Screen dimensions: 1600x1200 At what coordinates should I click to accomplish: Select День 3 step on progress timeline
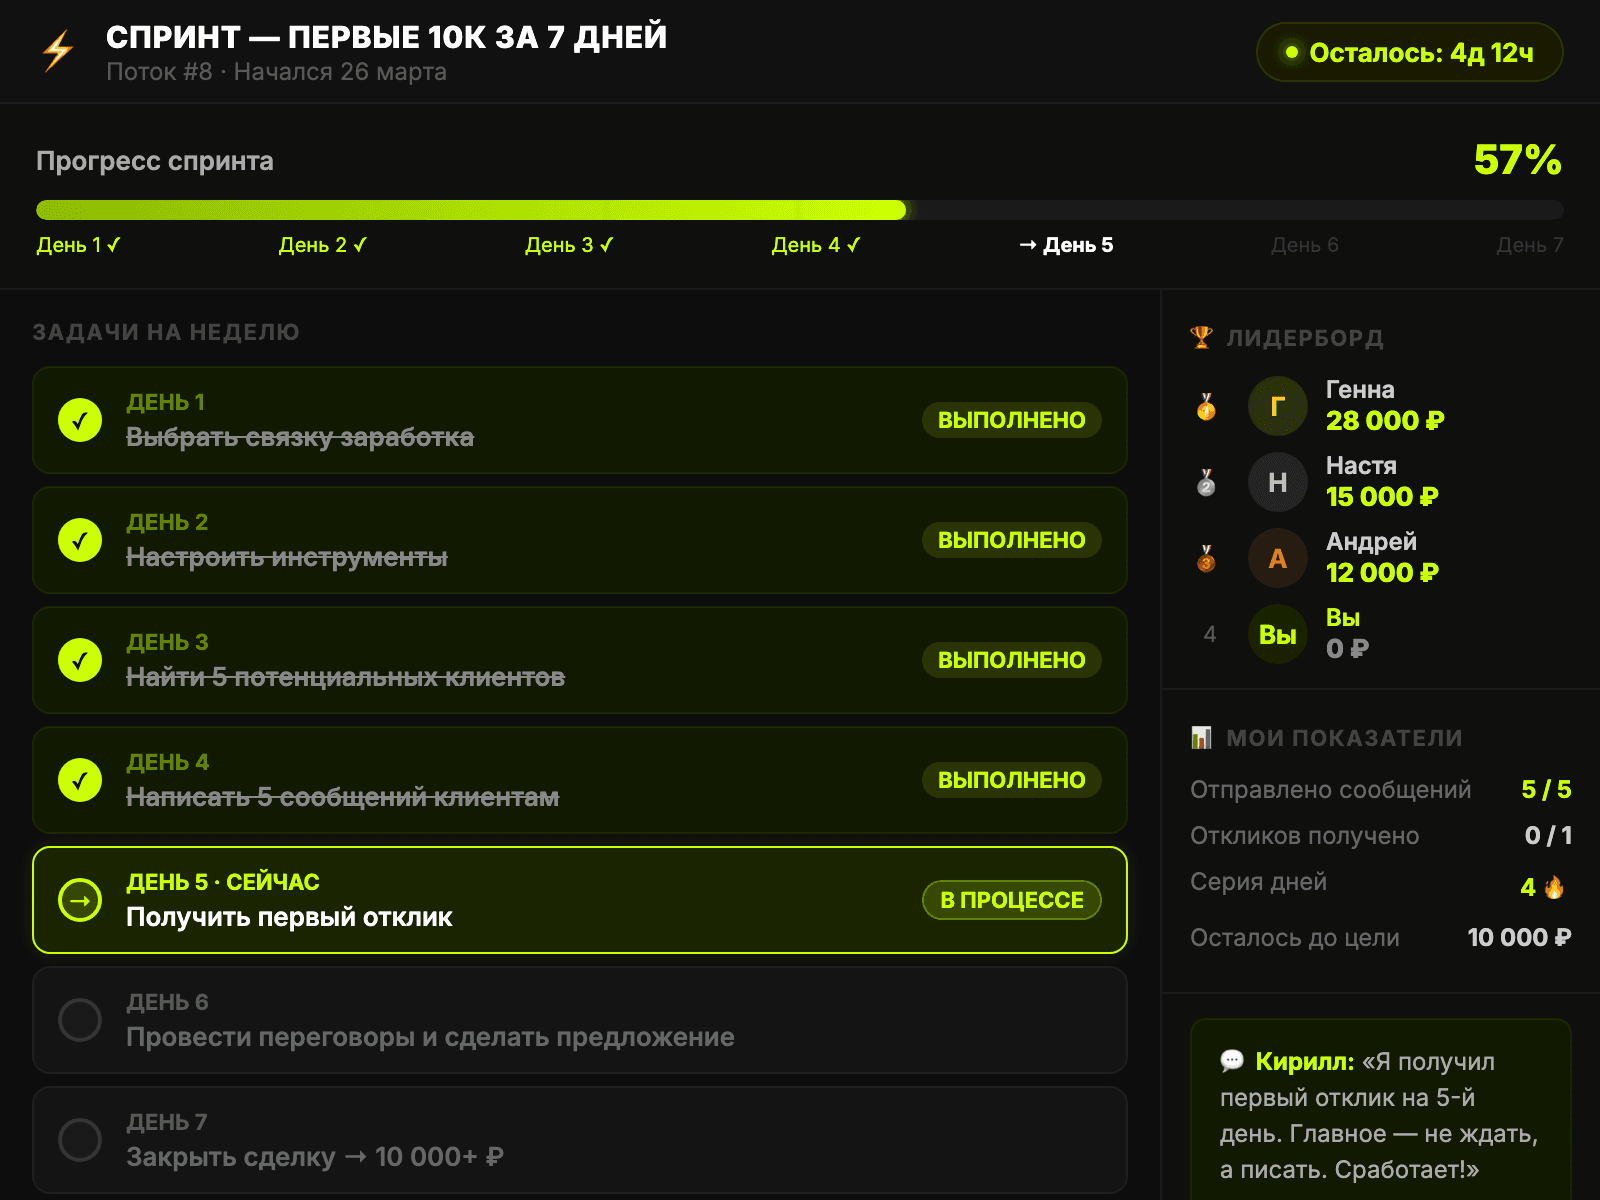coord(570,245)
